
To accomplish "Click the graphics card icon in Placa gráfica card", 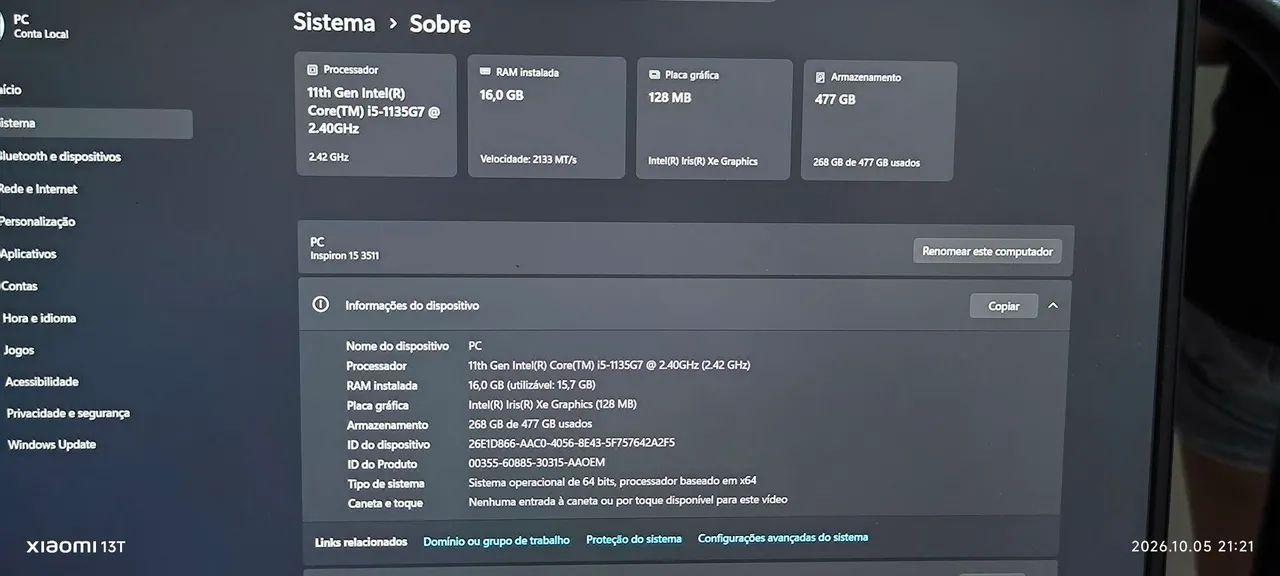I will tap(654, 75).
